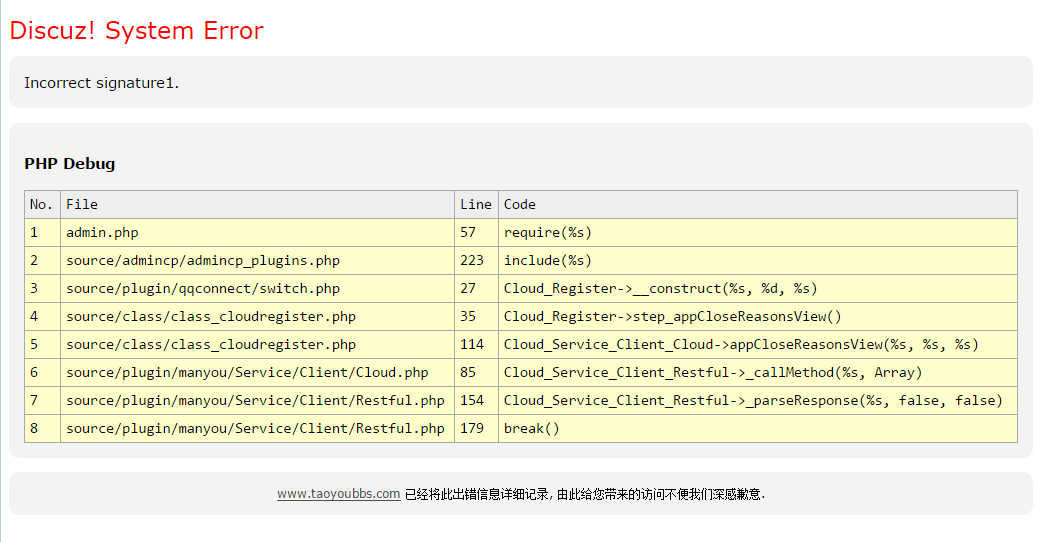The image size is (1038, 542).
Task: Select 'Cloud_Register->__construct(%s, %d, %s)' code
Action: (757, 289)
